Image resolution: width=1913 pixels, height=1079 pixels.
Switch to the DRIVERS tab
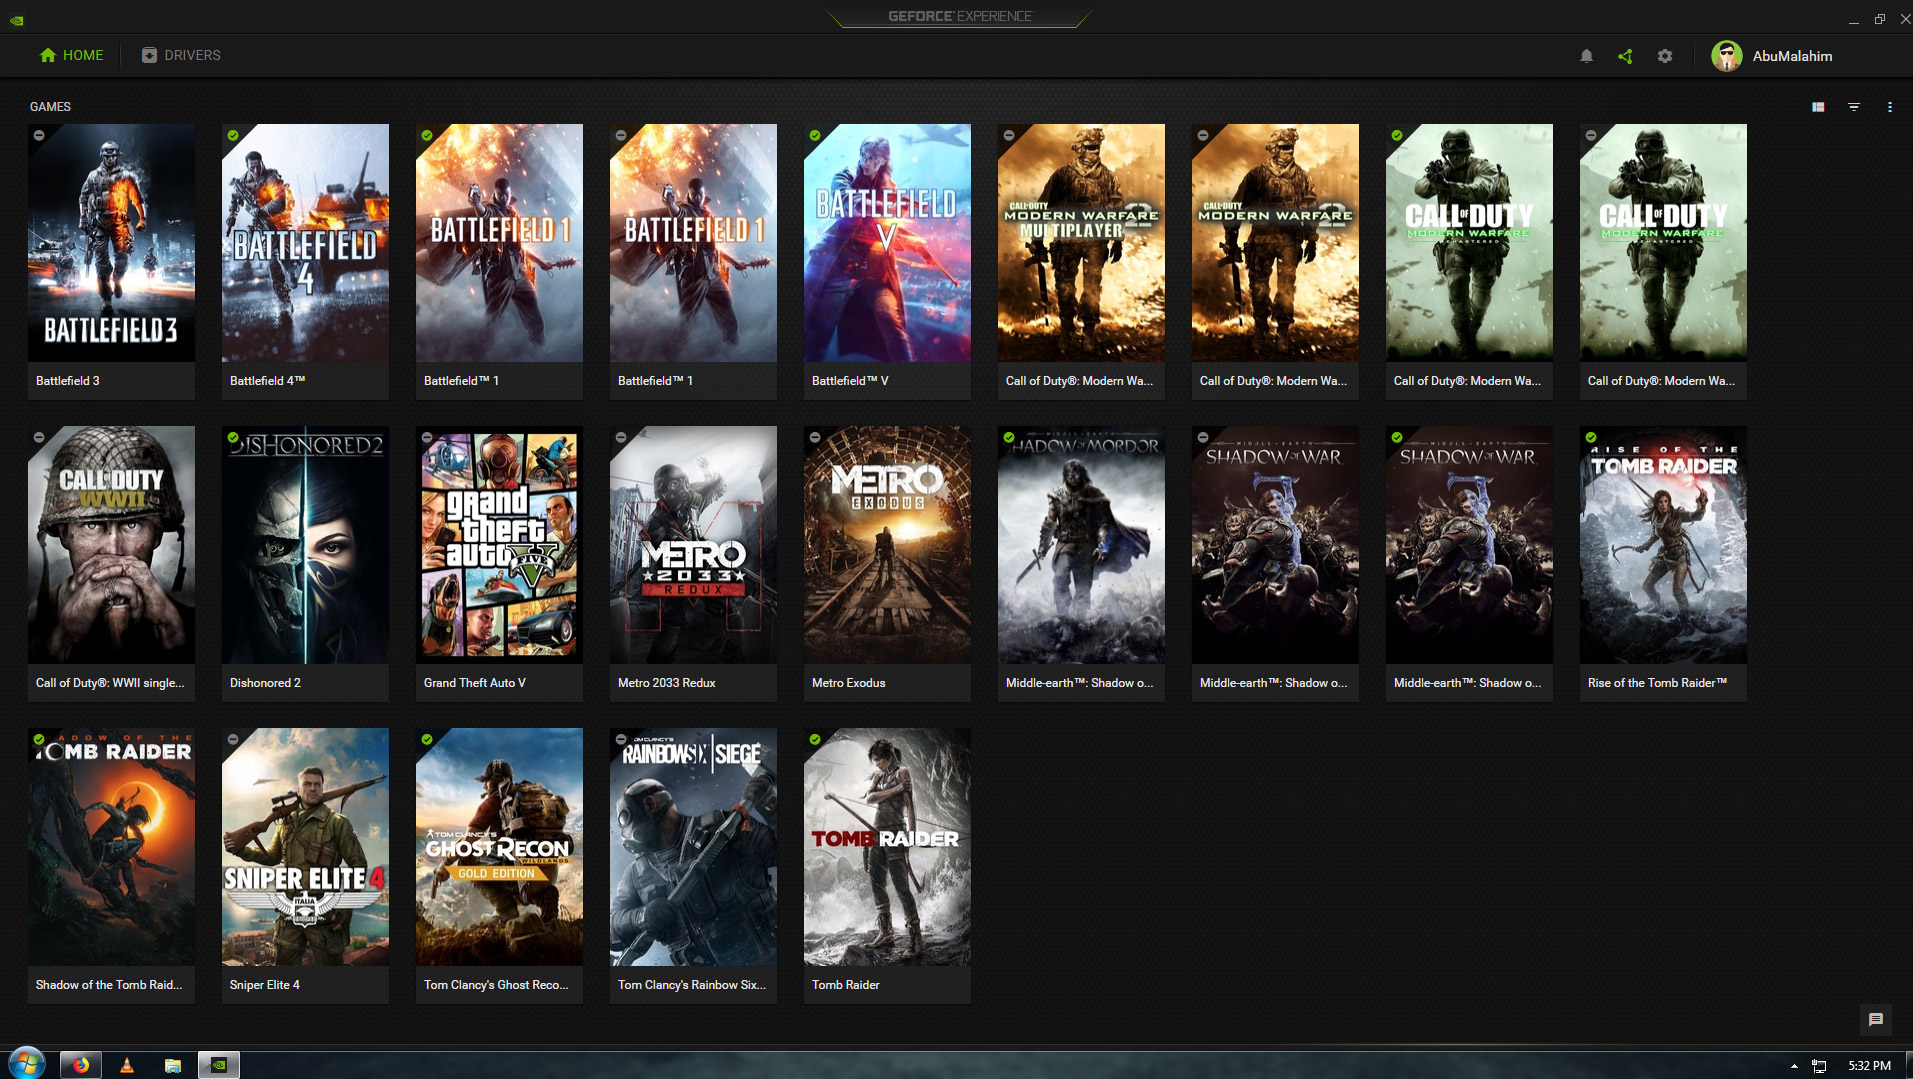pos(181,55)
